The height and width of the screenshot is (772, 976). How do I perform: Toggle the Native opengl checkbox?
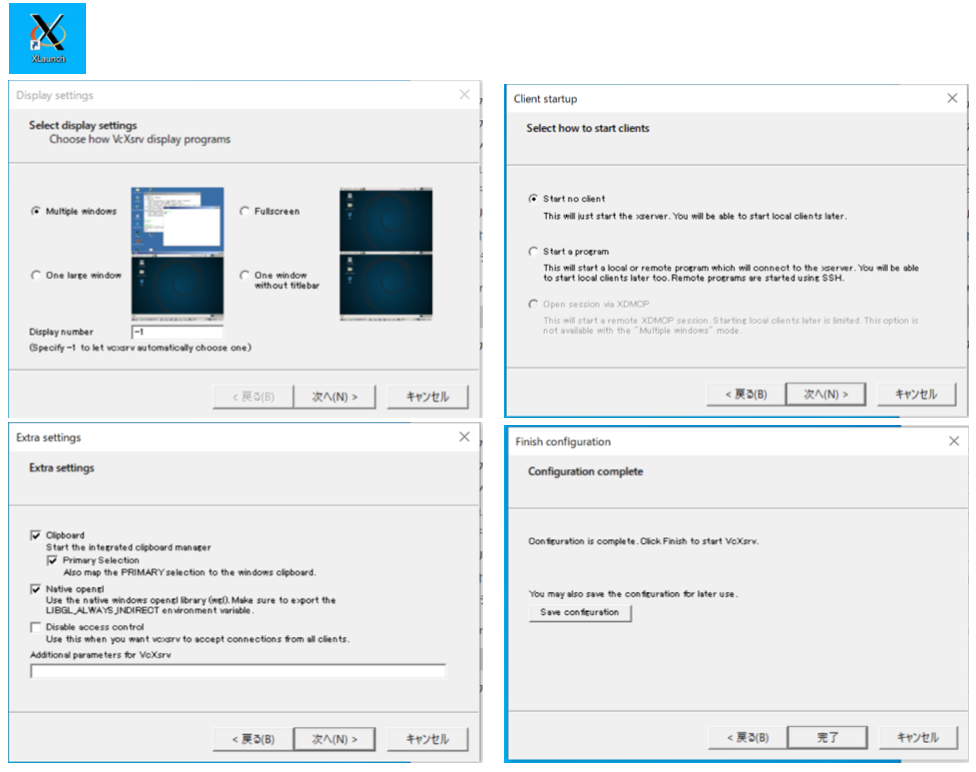[x=37, y=590]
